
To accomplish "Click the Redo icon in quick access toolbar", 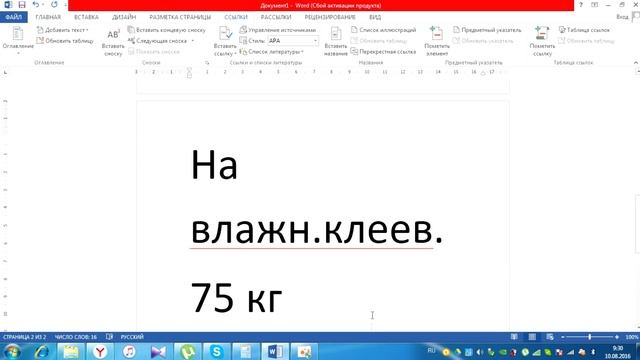I will (54, 5).
